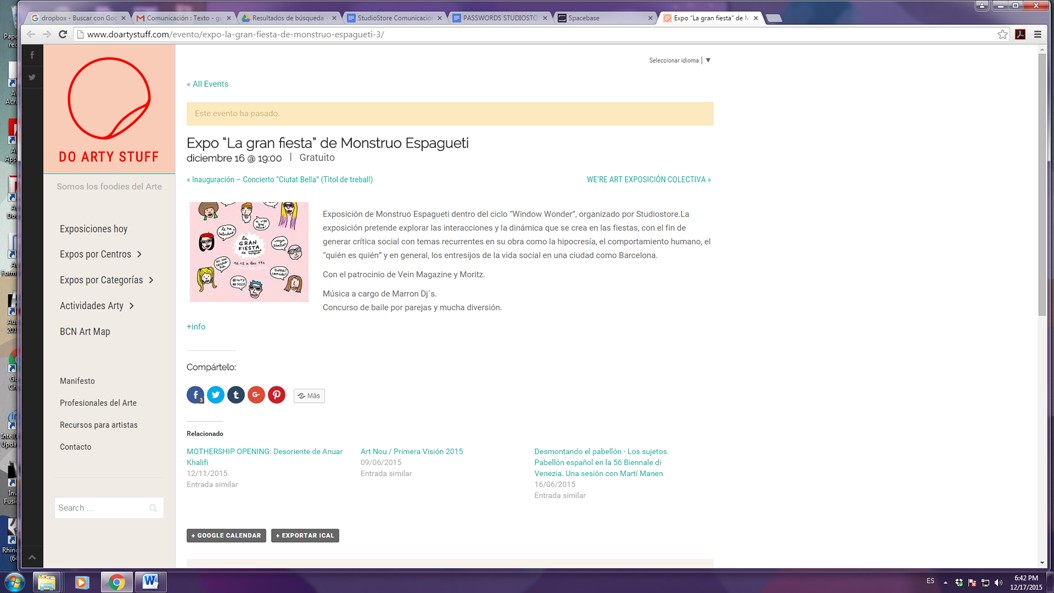
Task: Open MOTHERSHIP OPENING related post
Action: 265,457
